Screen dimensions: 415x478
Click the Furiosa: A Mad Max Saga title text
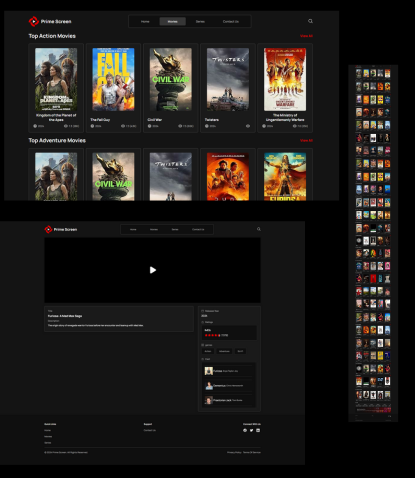[x=65, y=316]
